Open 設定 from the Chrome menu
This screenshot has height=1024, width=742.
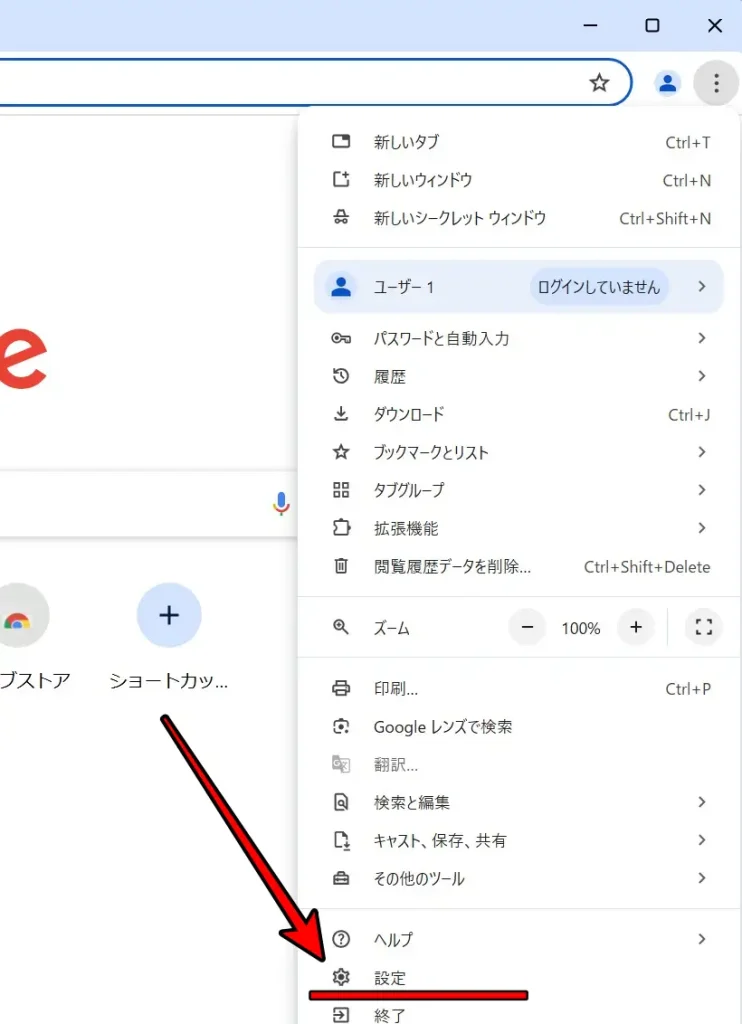[x=519, y=978]
